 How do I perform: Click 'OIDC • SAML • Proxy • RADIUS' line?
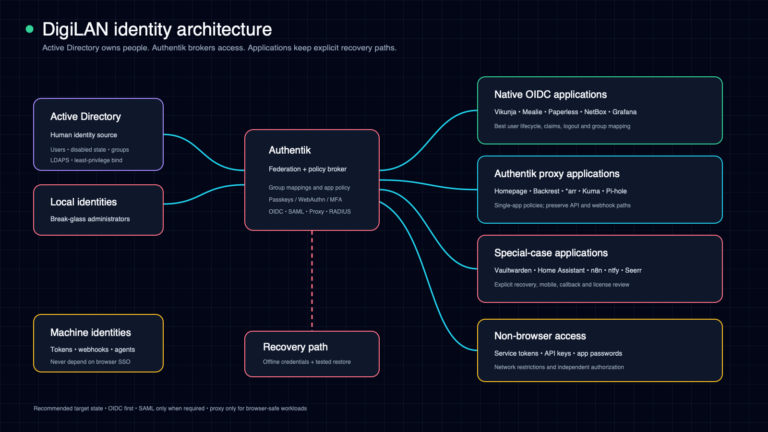310,212
